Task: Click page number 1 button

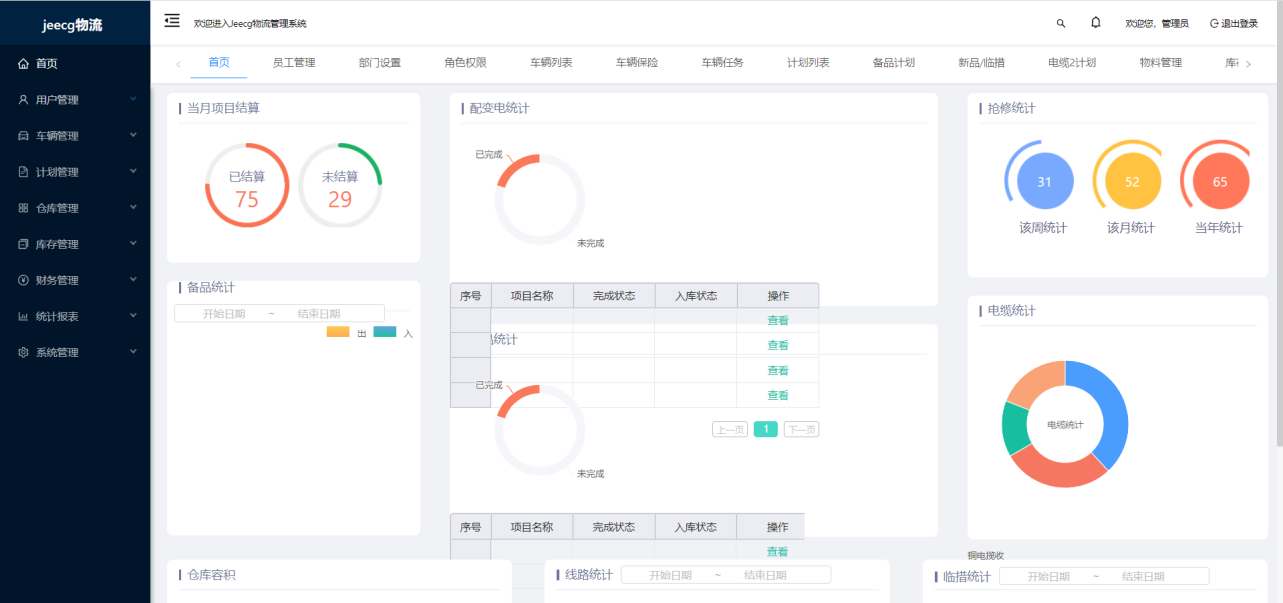Action: coord(766,429)
